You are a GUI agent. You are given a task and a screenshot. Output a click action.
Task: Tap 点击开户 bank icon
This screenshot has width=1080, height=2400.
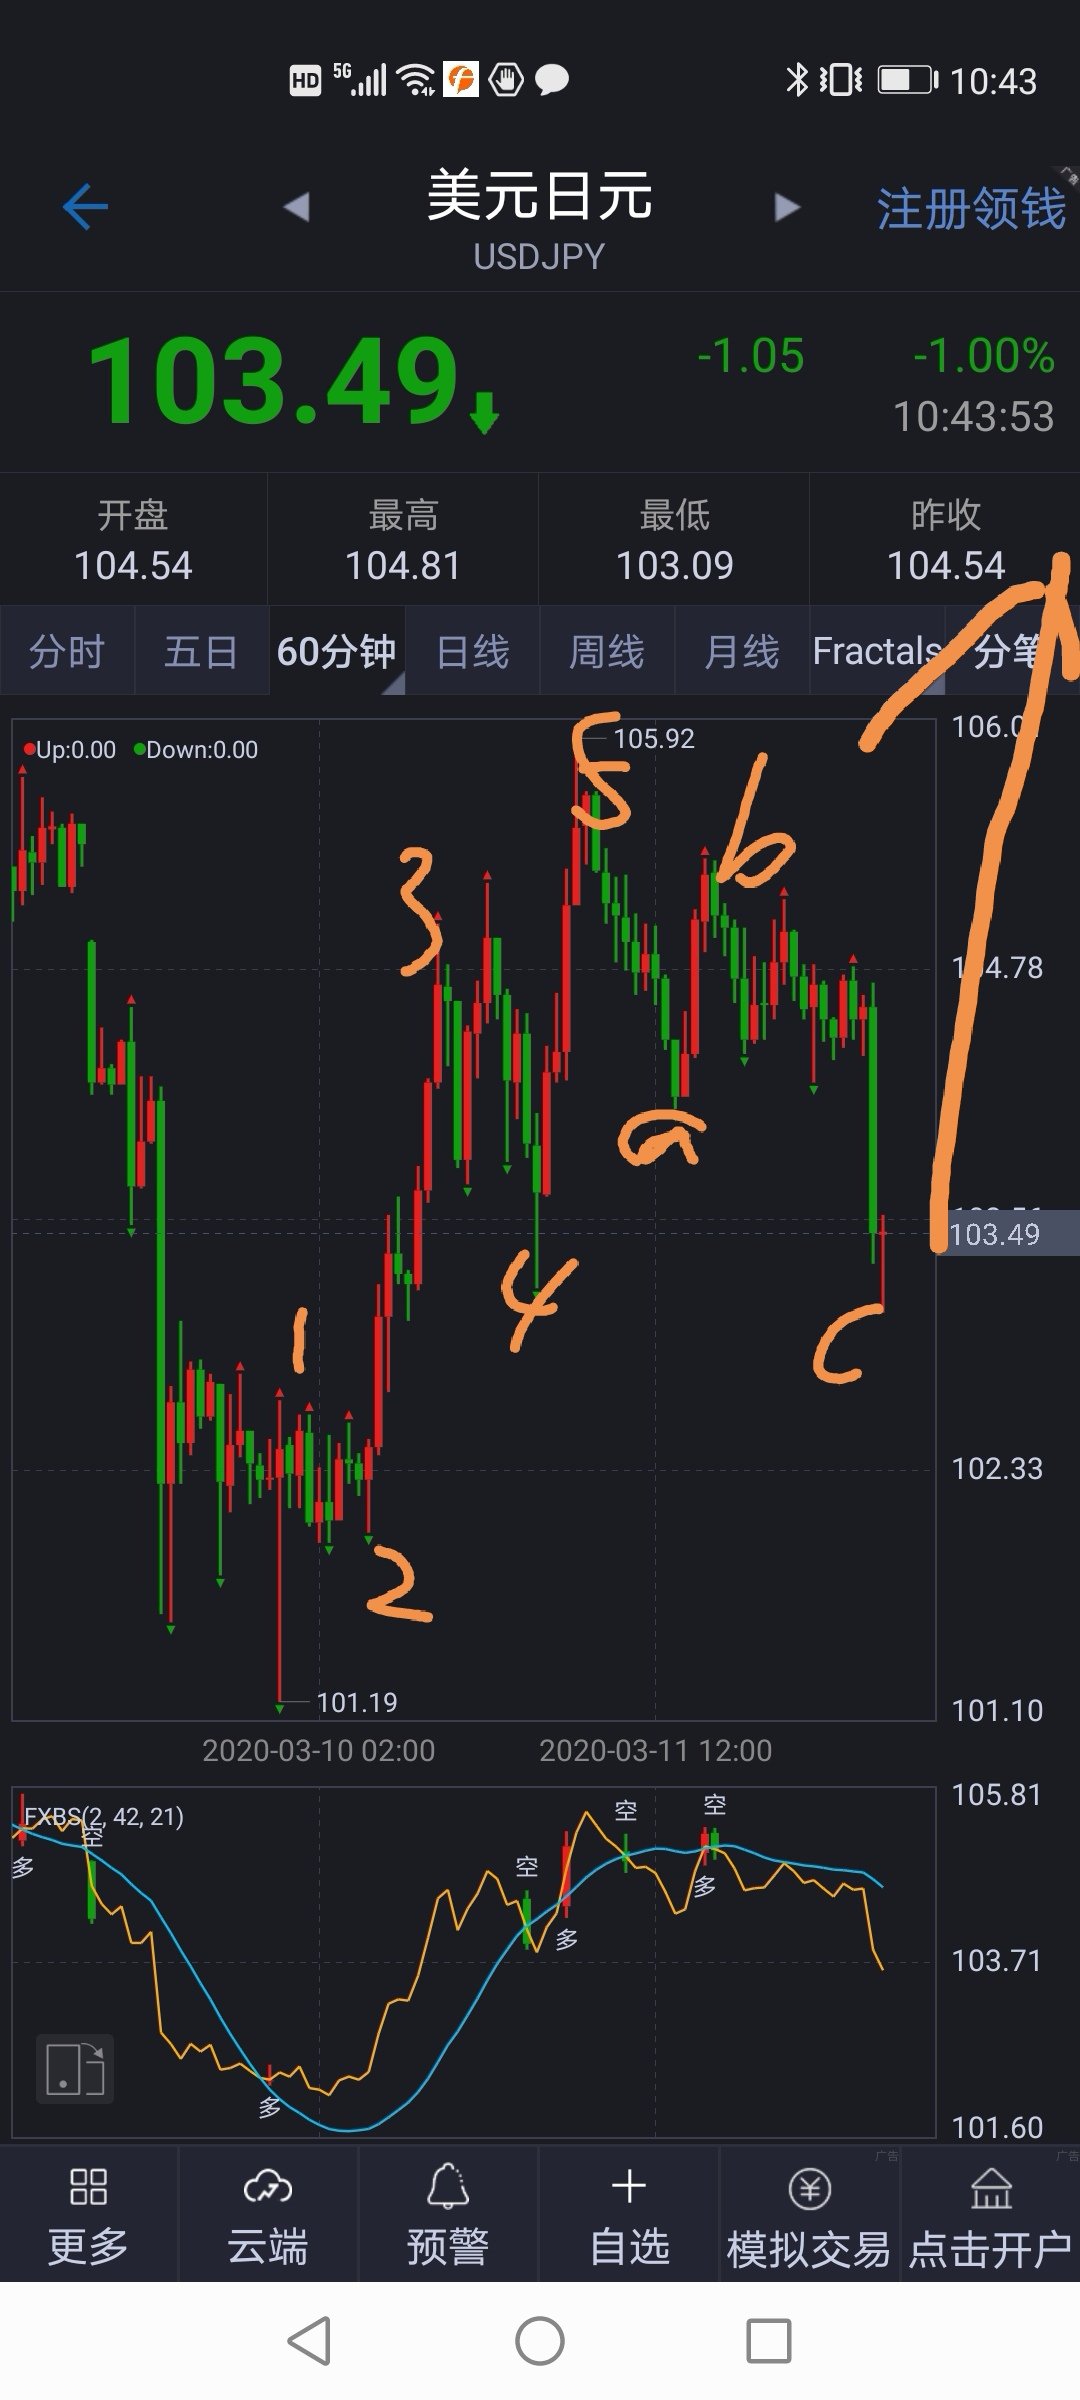(991, 2188)
